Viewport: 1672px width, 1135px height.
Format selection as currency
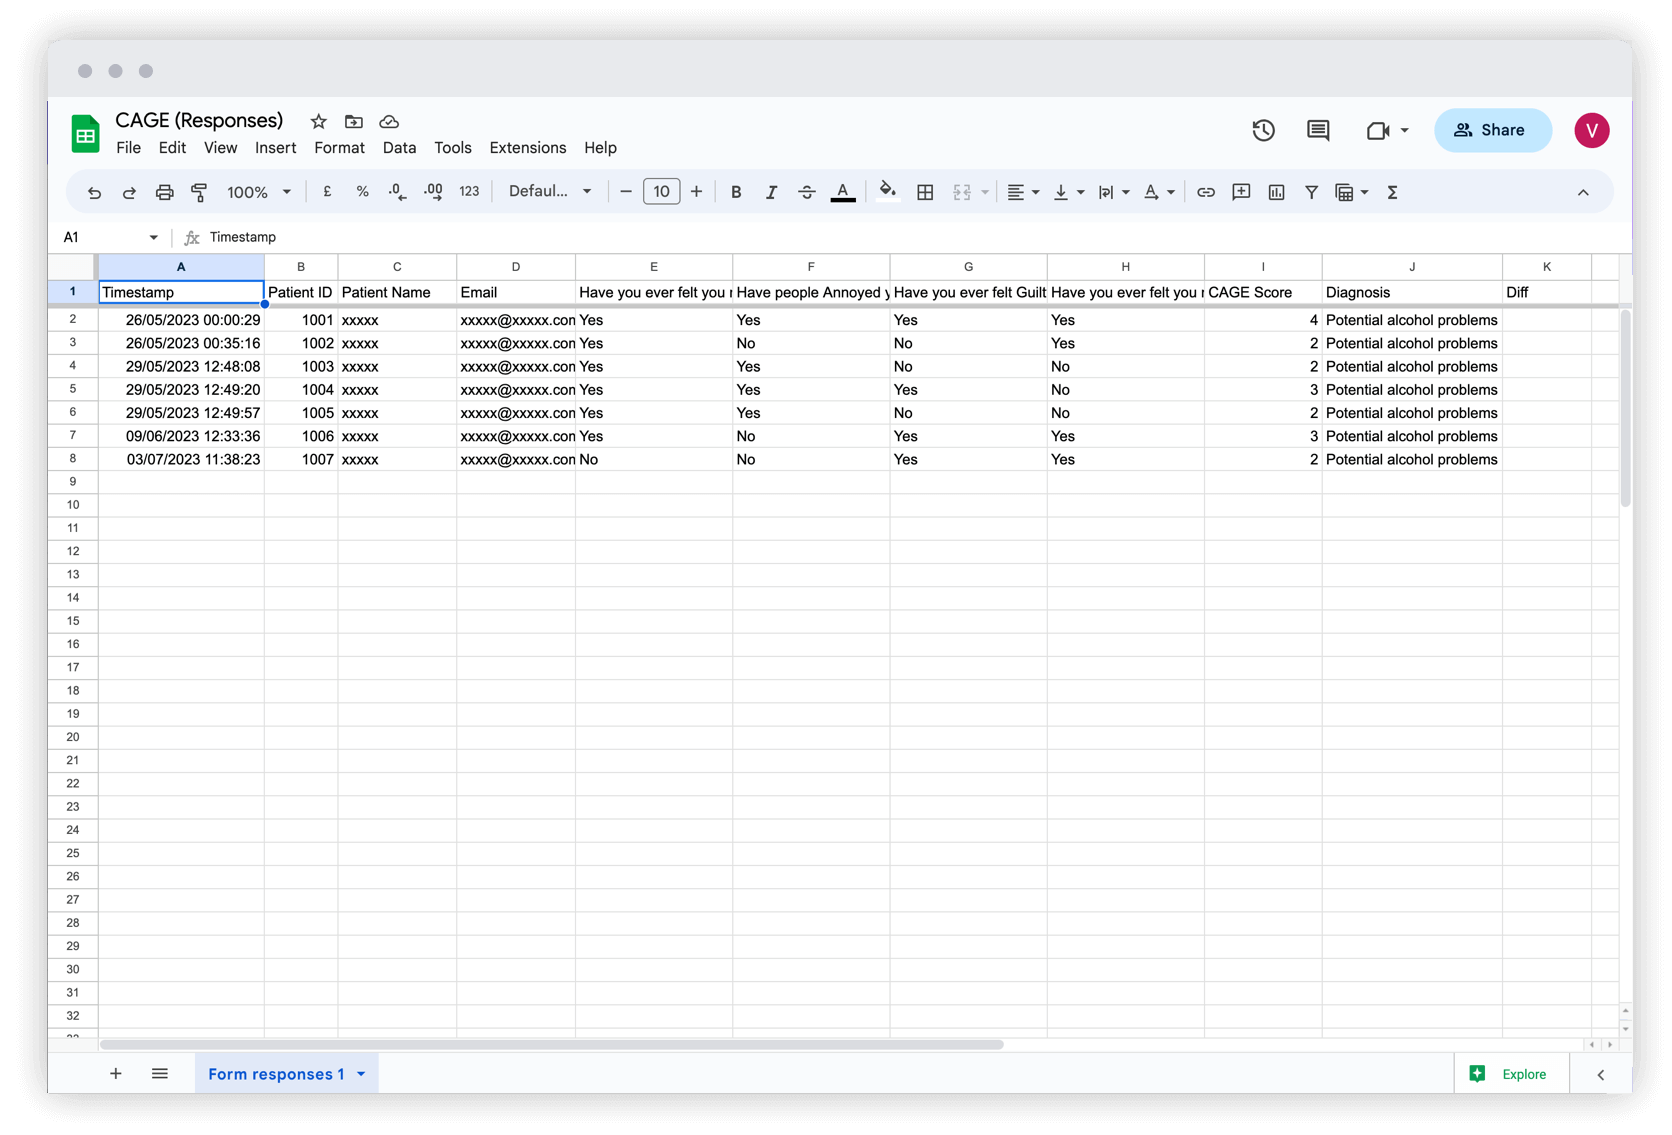click(326, 191)
